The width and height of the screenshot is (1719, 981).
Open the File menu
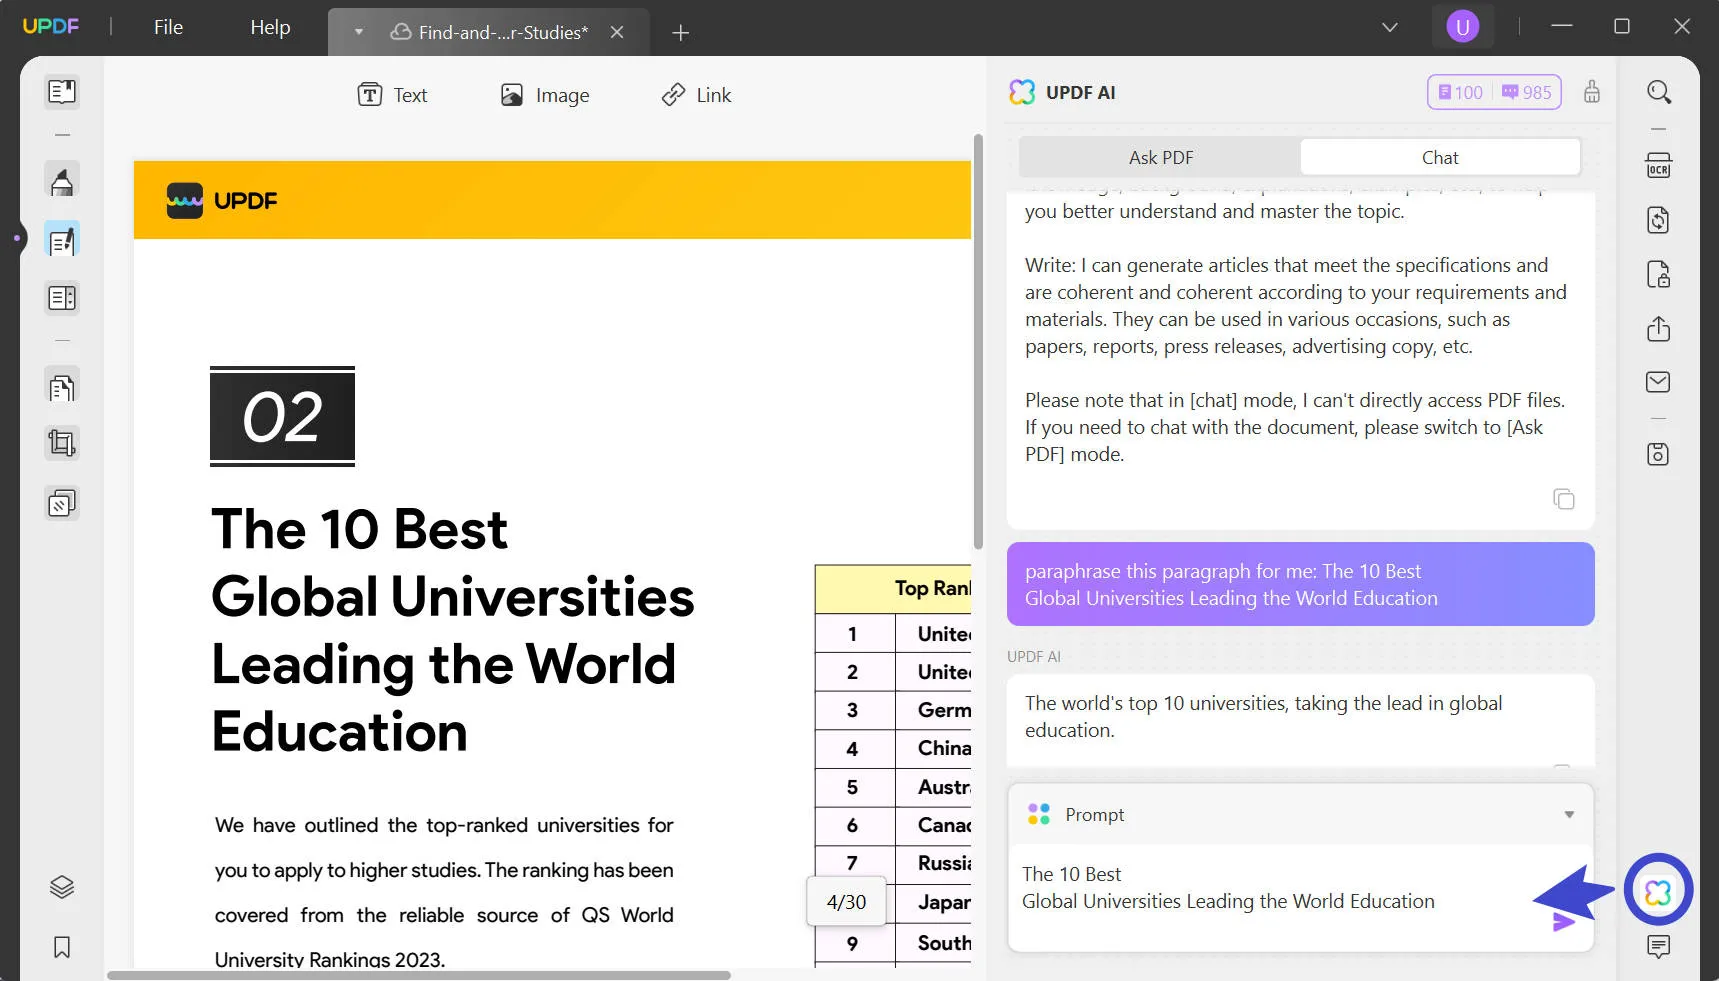point(168,27)
